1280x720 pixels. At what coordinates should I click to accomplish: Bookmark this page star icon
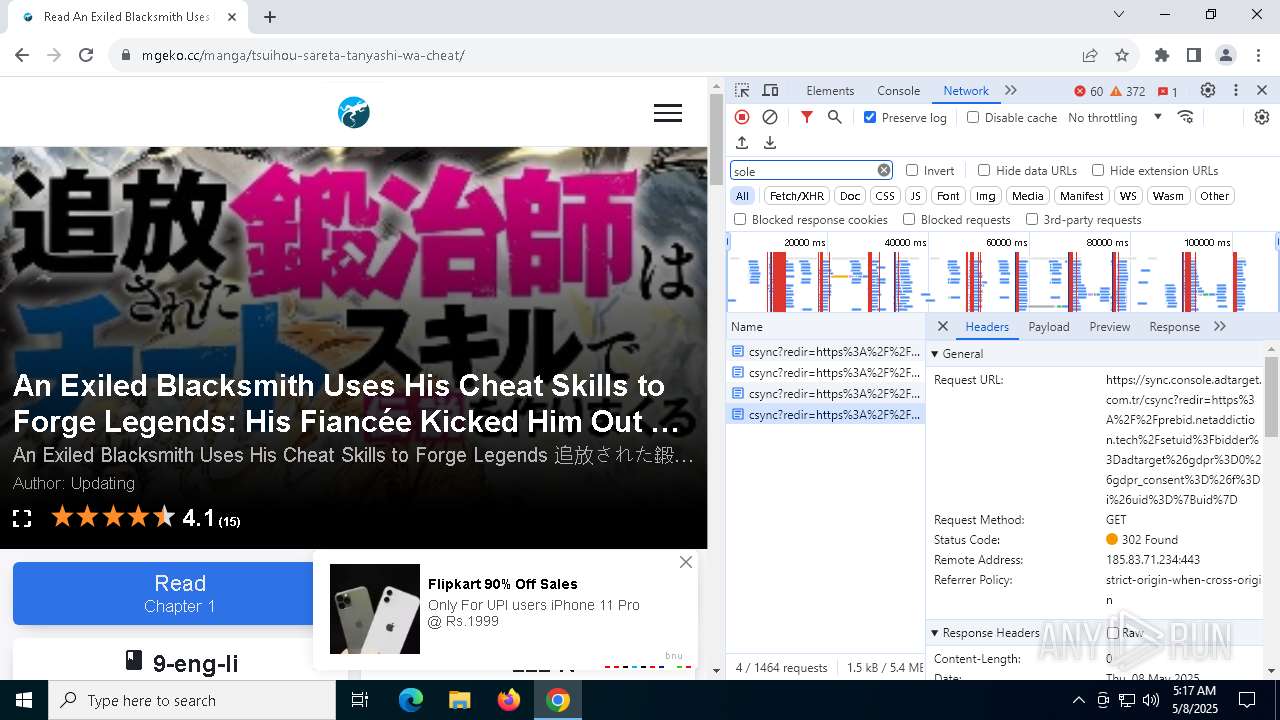tap(1122, 55)
